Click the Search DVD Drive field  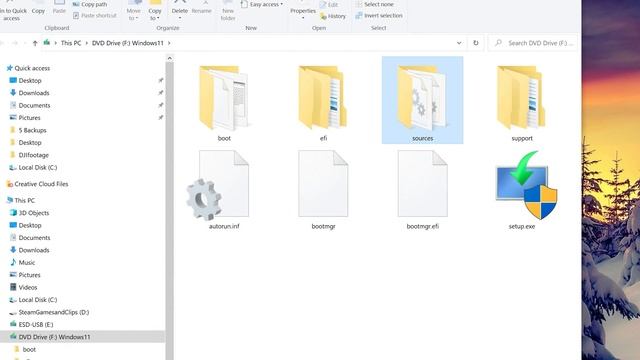click(x=533, y=43)
